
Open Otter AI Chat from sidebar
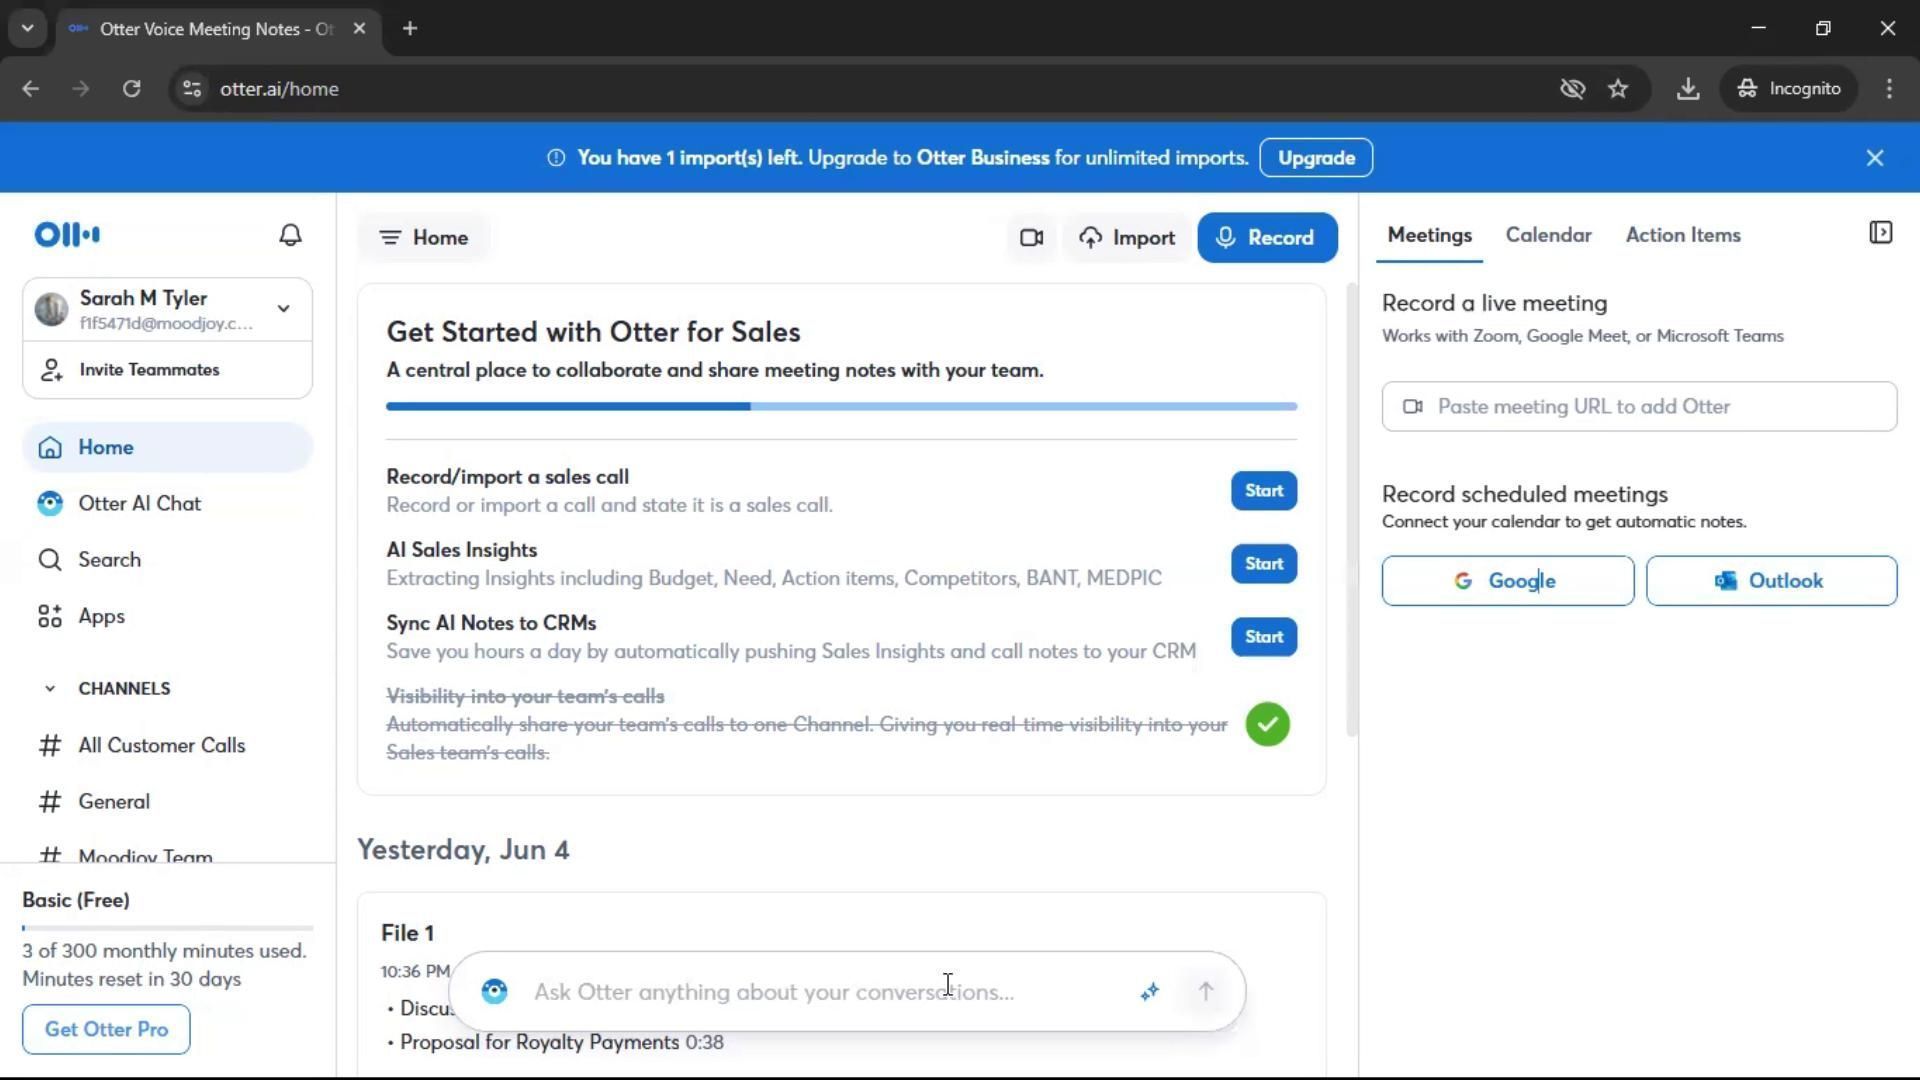(x=139, y=504)
